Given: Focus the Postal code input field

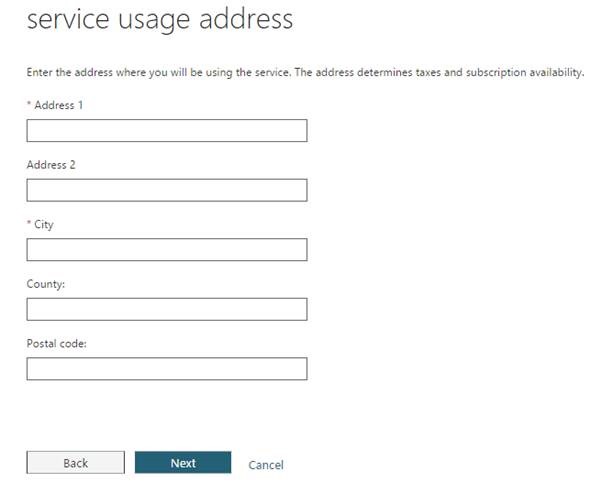Looking at the screenshot, I should point(166,369).
